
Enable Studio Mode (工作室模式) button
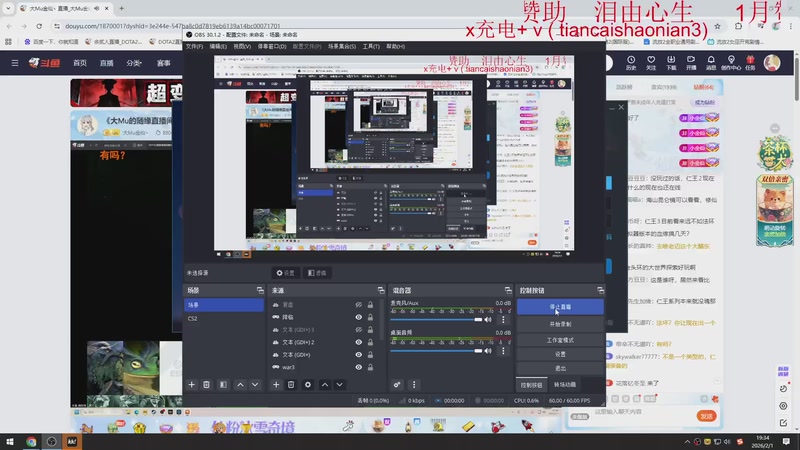pyautogui.click(x=560, y=340)
